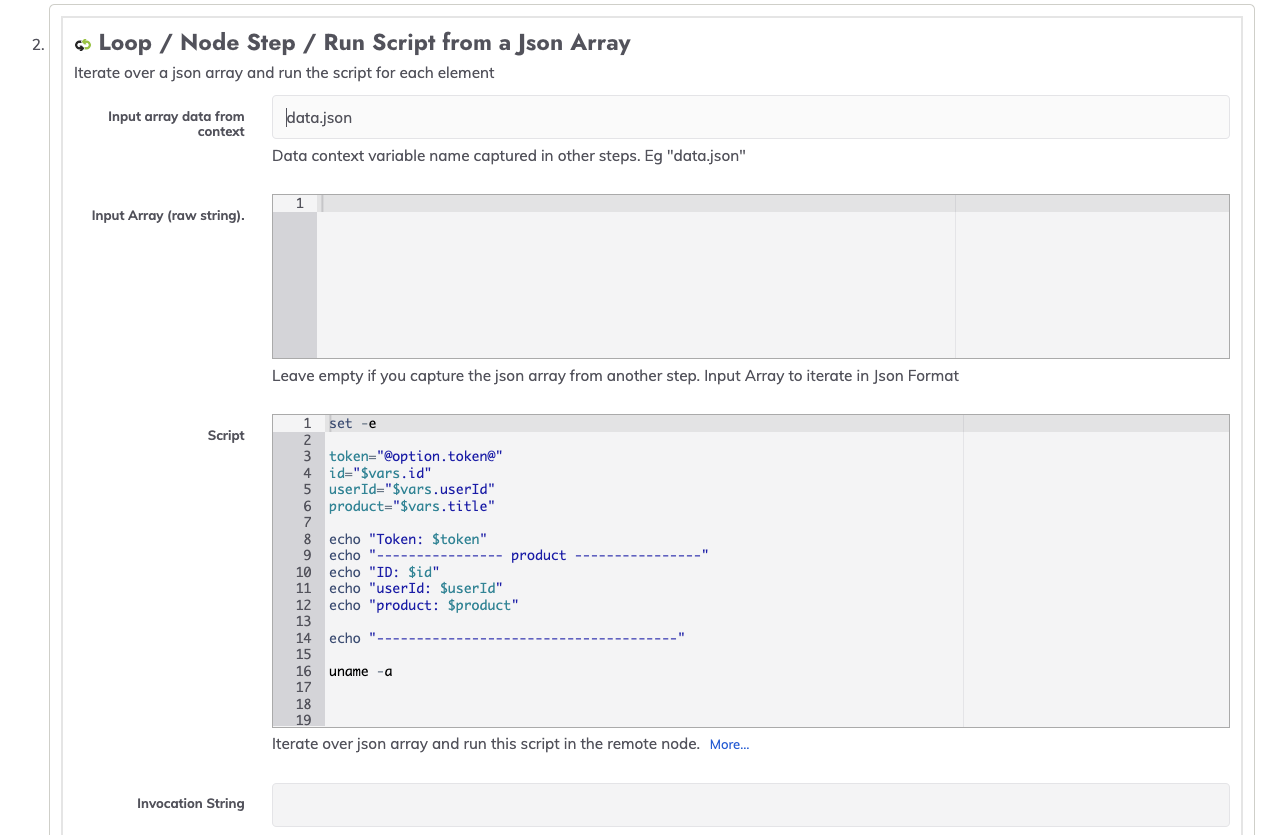This screenshot has height=835, width=1269.
Task: Click the 'Invocation String' label
Action: tap(191, 804)
